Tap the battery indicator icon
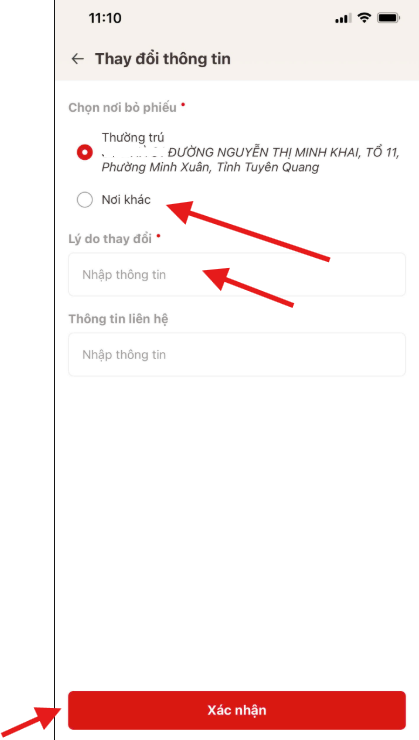The height and width of the screenshot is (740, 419). pyautogui.click(x=389, y=18)
